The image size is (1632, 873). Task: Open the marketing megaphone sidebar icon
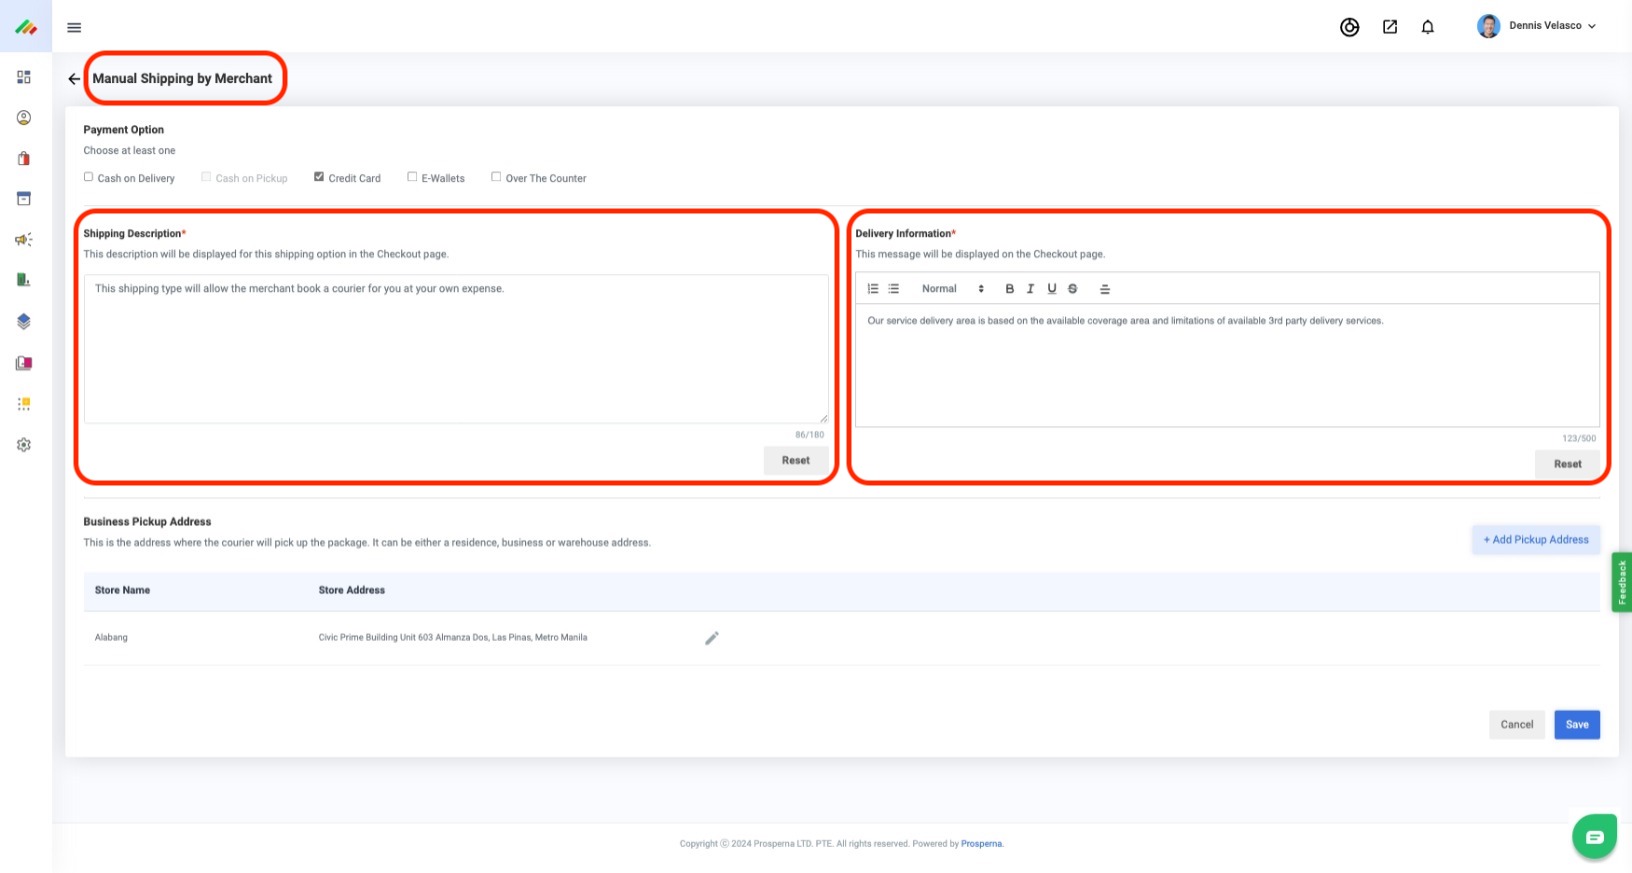click(24, 240)
